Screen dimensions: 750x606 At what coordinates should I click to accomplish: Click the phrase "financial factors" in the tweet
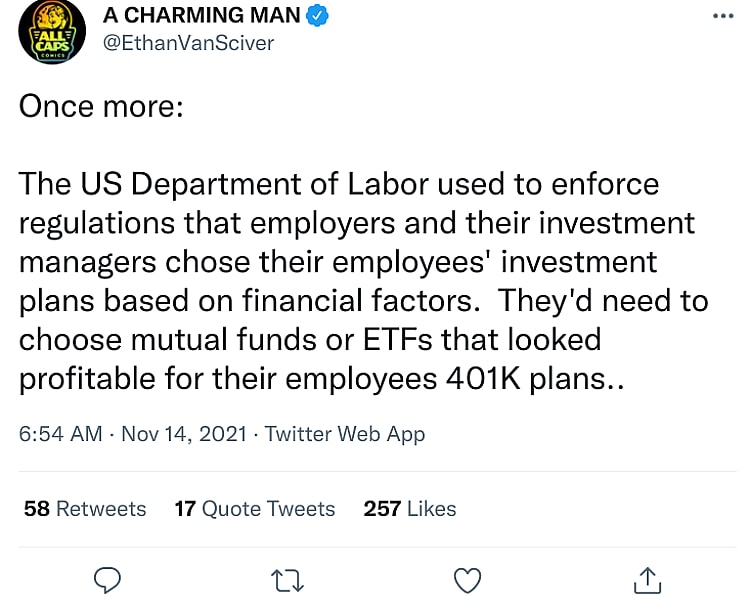click(x=388, y=301)
